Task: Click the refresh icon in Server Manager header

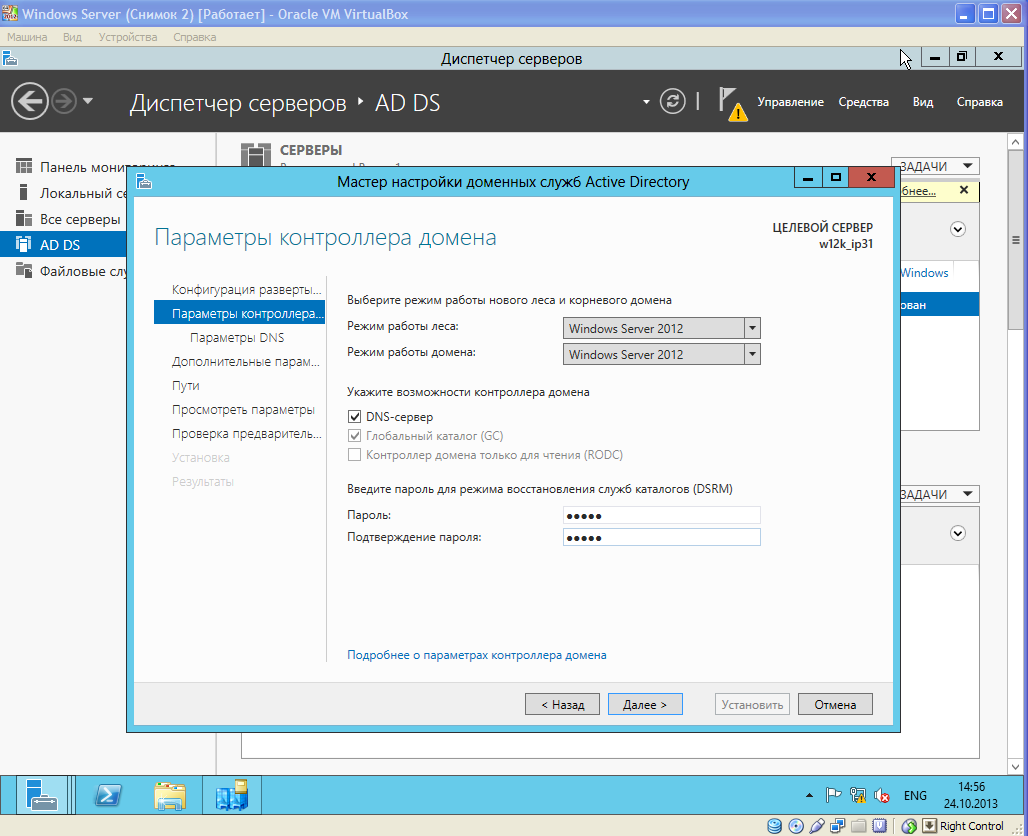Action: [673, 102]
